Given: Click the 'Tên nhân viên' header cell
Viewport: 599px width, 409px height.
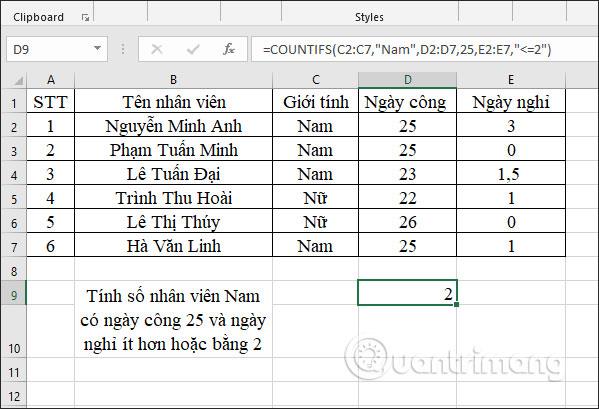Looking at the screenshot, I should point(173,102).
